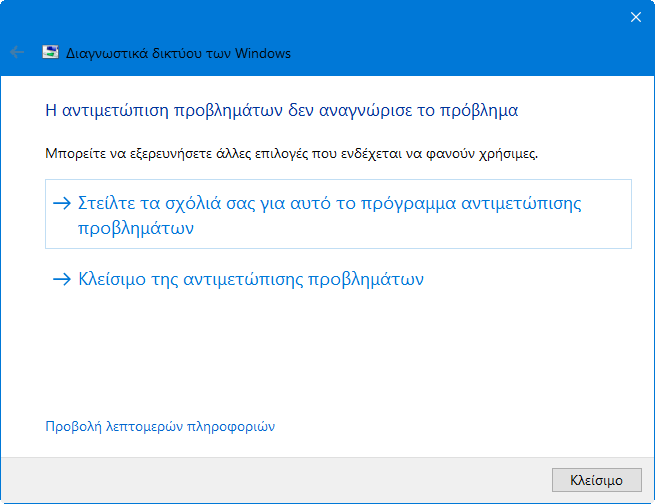Click the arrow icon beside 'Κλείσιμο της αντιμετώπισης προβλημάτων'
This screenshot has width=655, height=504.
(x=63, y=280)
